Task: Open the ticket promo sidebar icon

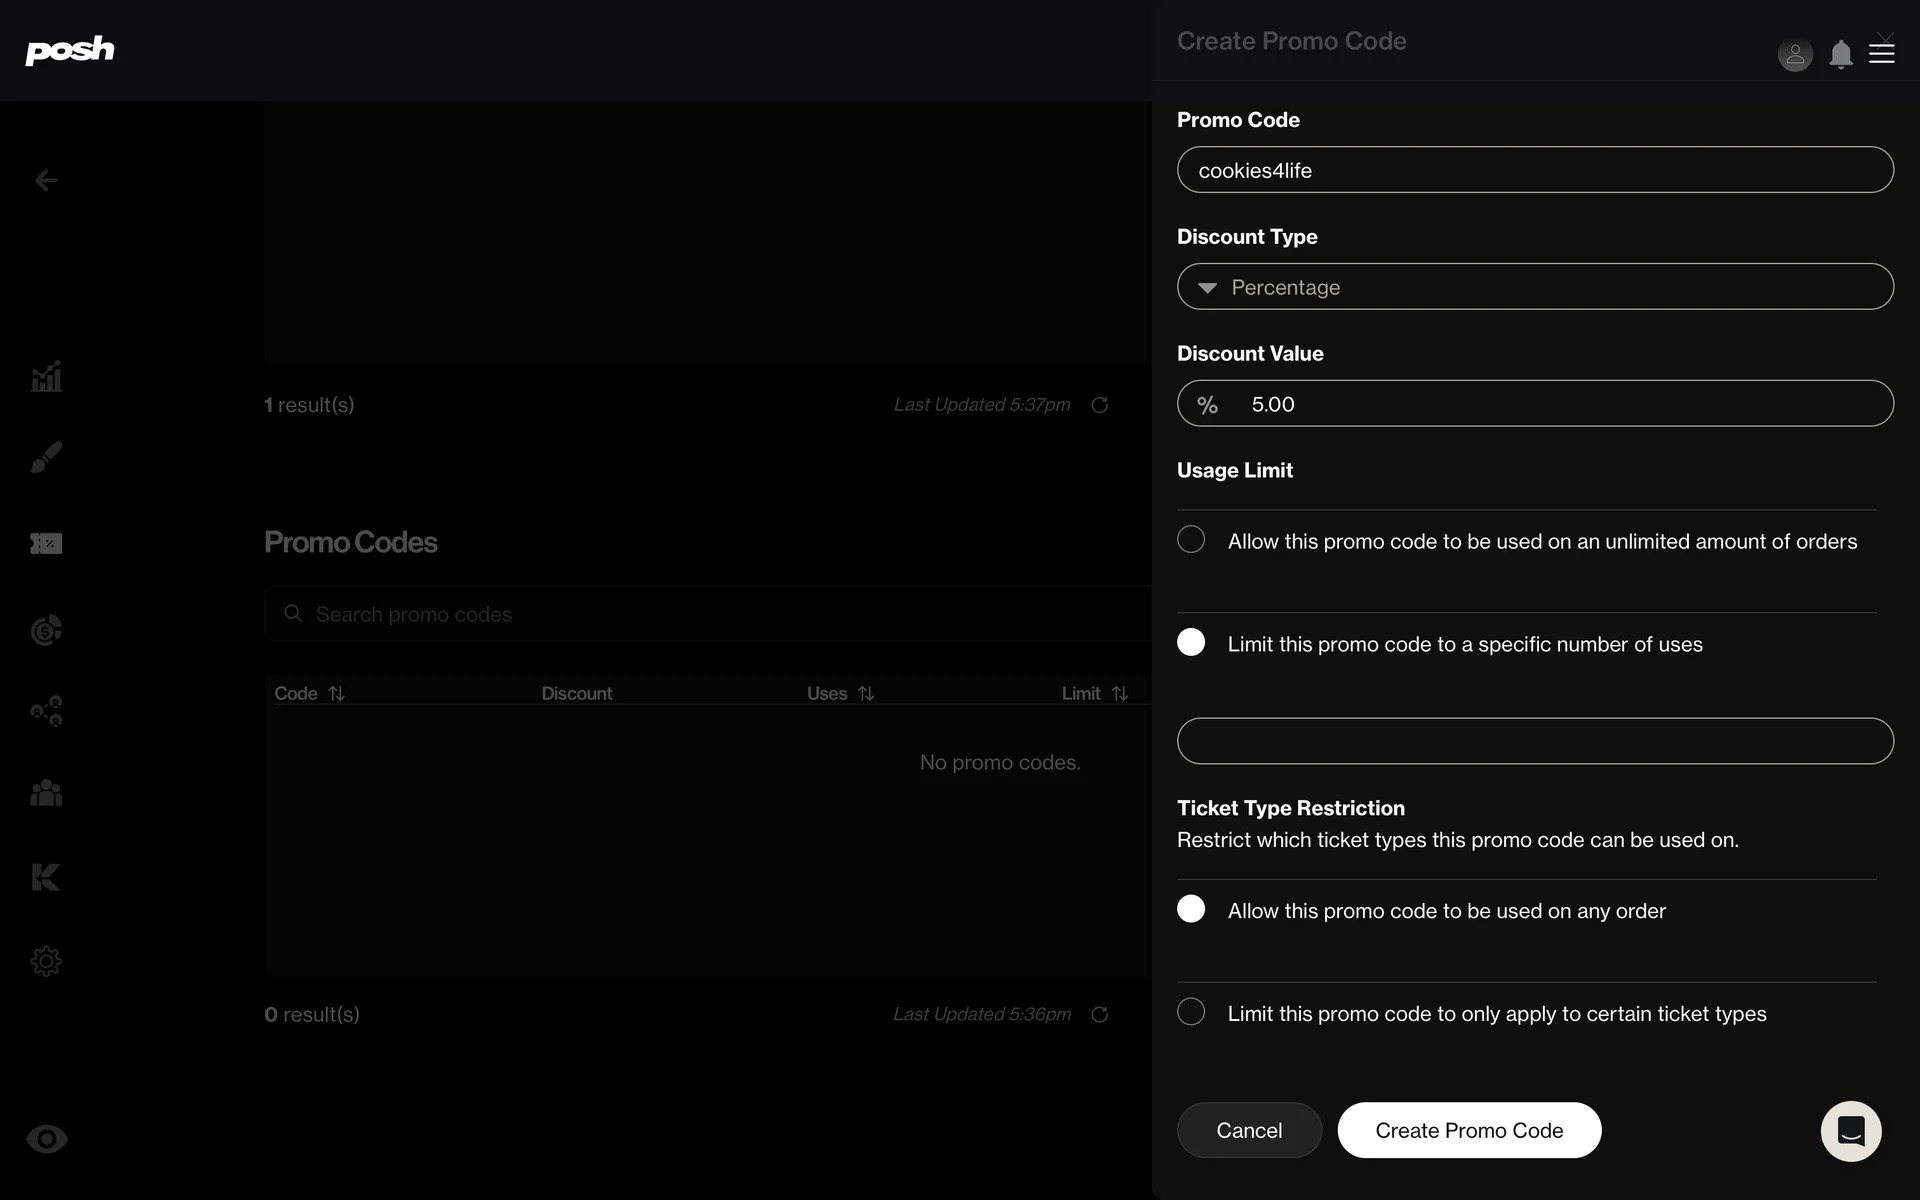Action: point(46,543)
